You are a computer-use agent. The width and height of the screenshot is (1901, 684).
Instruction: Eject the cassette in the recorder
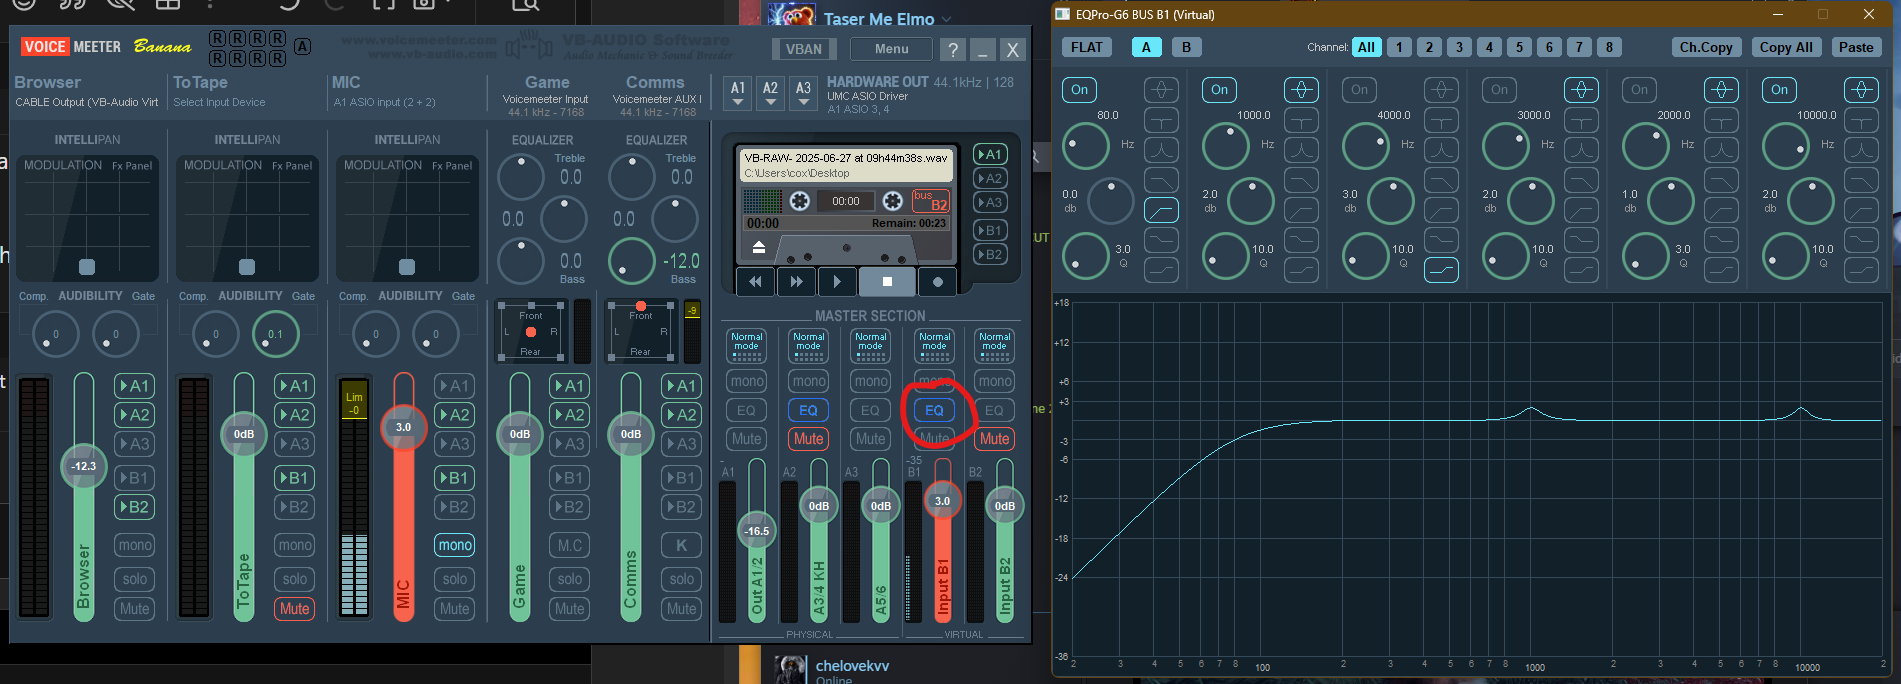coord(758,247)
